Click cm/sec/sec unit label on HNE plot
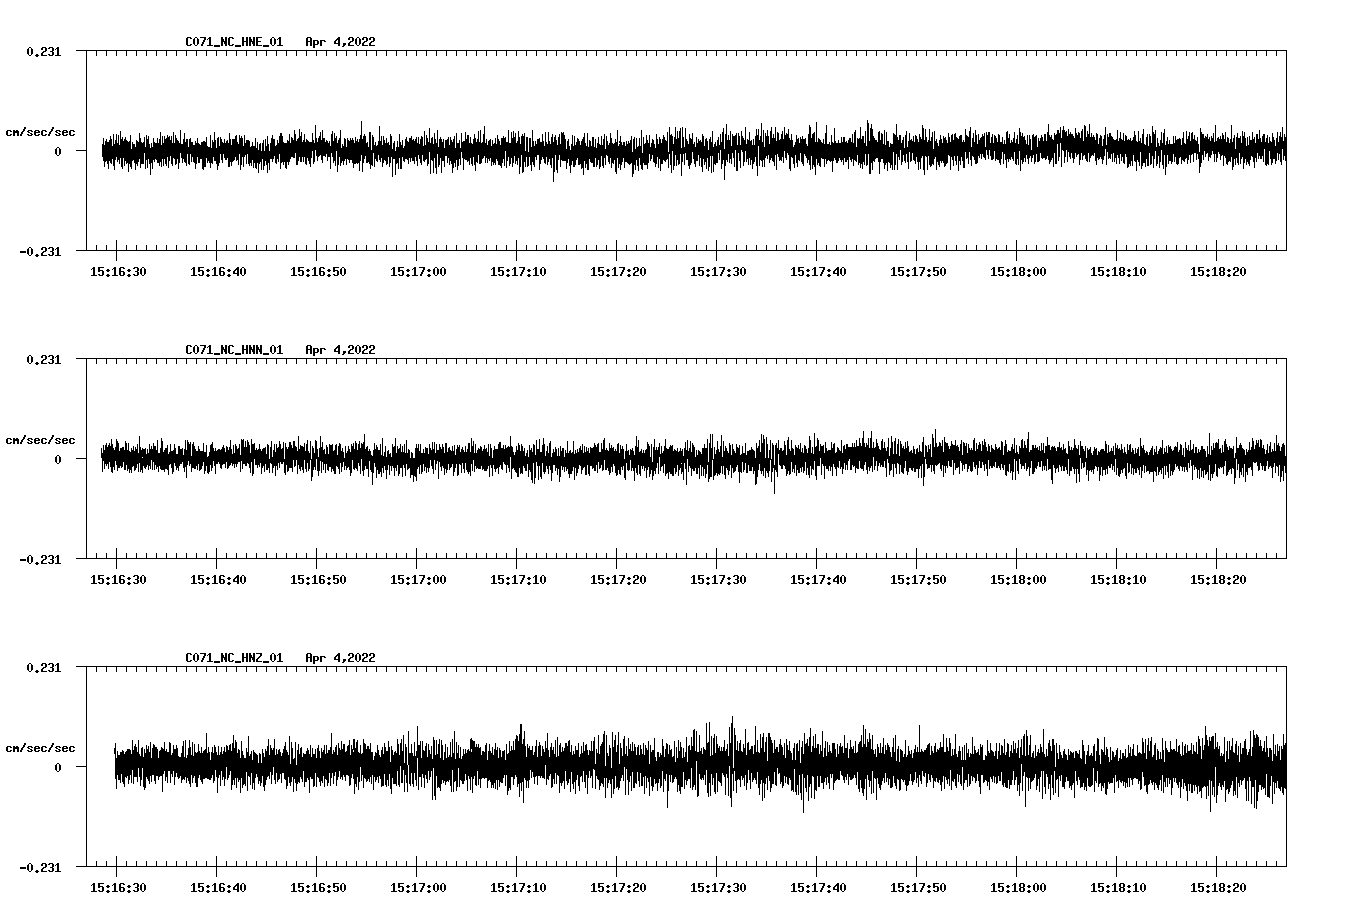Screen dimensions: 1358x924 point(41,132)
